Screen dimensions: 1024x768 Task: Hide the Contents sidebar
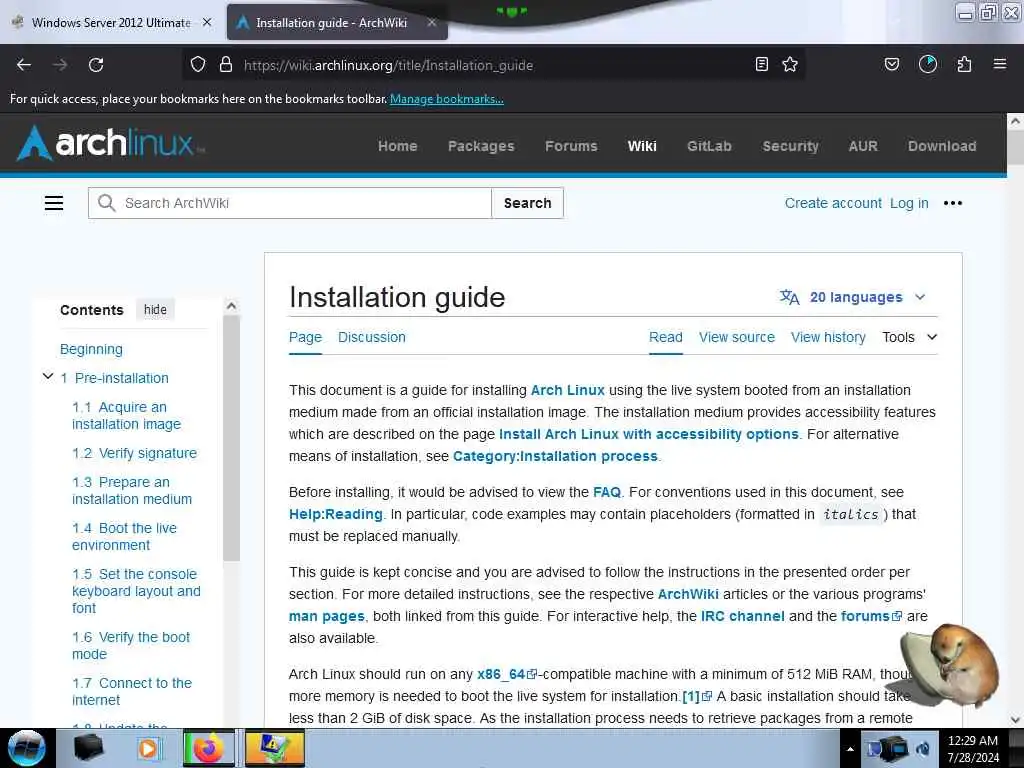(x=155, y=310)
